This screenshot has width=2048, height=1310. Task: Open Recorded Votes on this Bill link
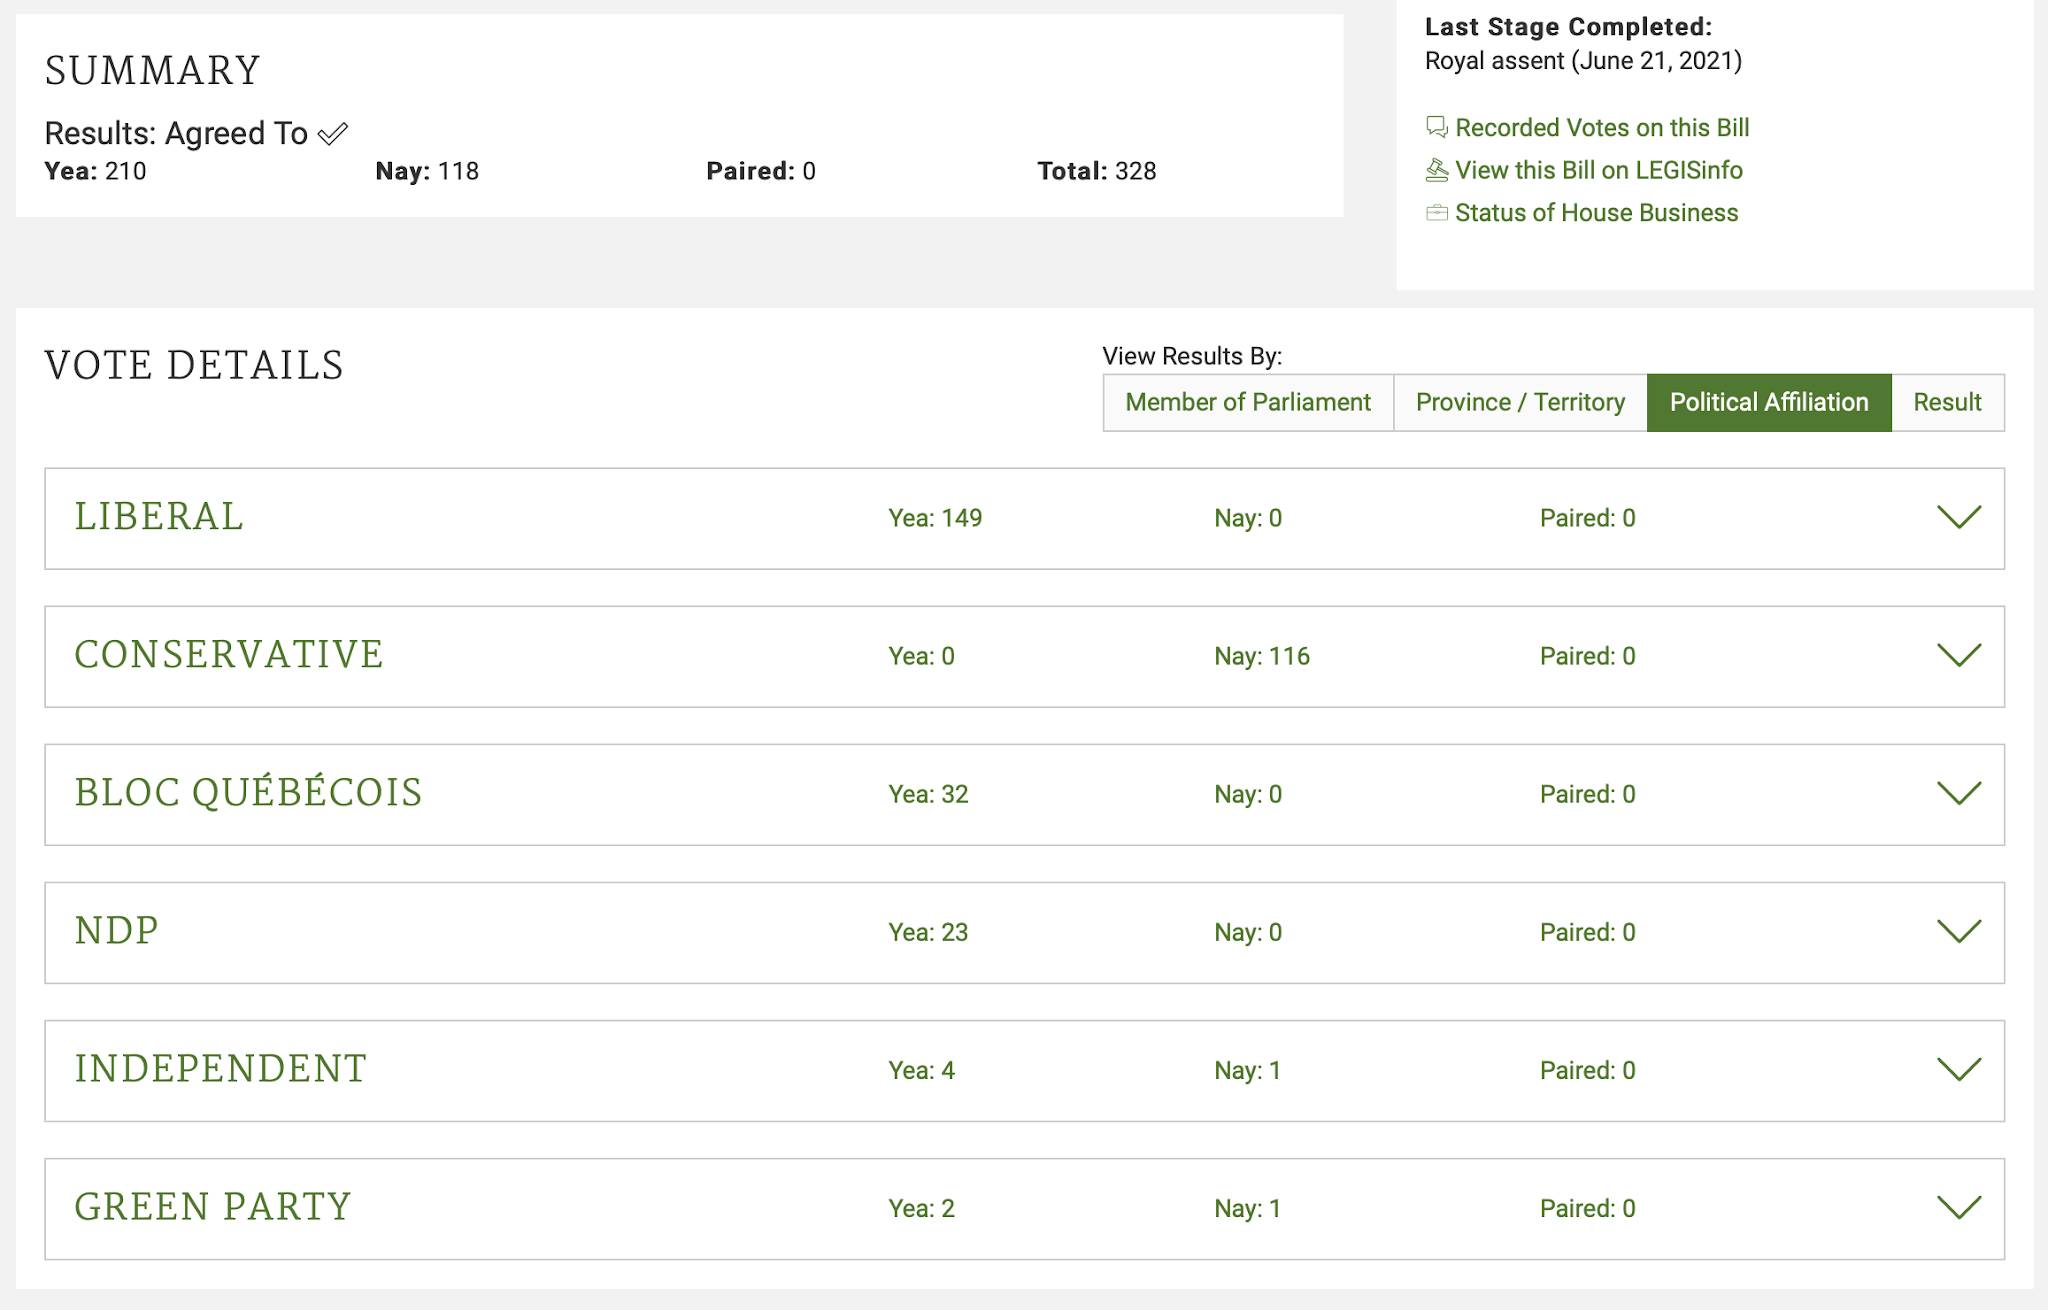point(1602,128)
